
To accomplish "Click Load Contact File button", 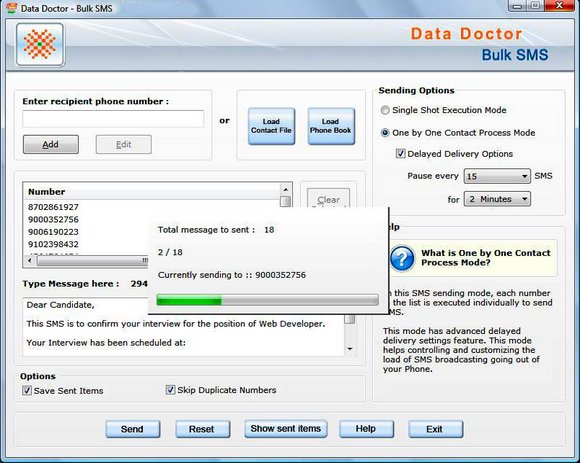I will point(271,126).
